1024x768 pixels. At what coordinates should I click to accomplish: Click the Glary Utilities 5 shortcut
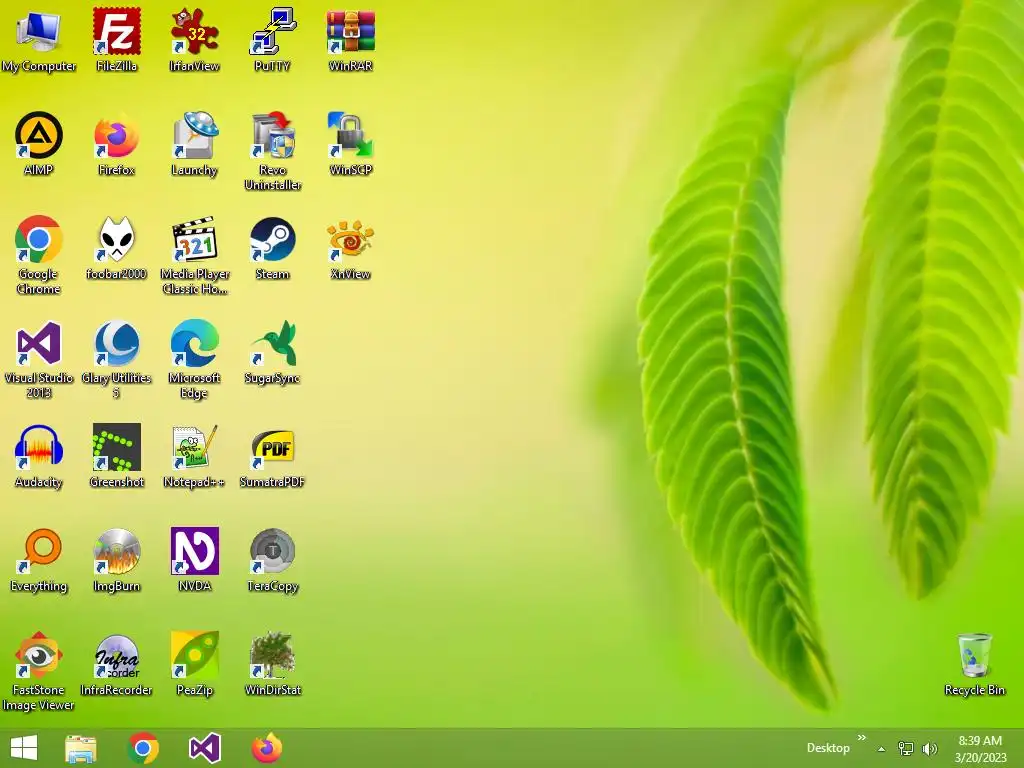point(116,359)
